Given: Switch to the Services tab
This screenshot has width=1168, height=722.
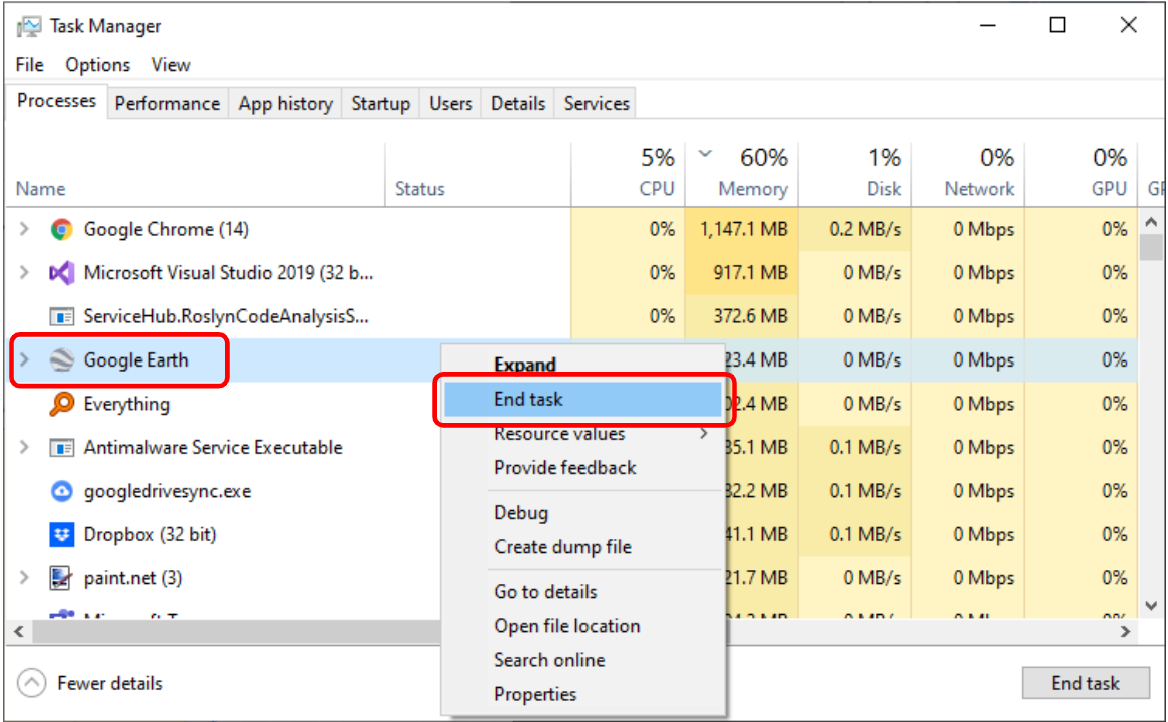Looking at the screenshot, I should [597, 104].
